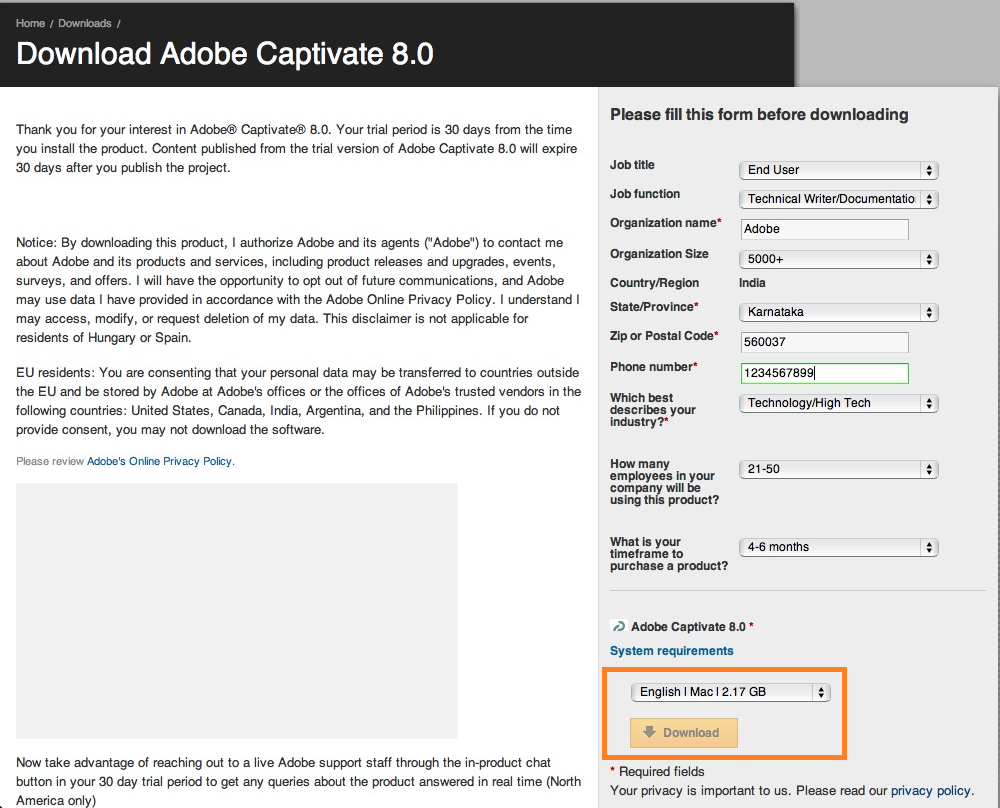Focus the Zip or Postal Code field
The height and width of the screenshot is (808, 1000).
tap(824, 342)
